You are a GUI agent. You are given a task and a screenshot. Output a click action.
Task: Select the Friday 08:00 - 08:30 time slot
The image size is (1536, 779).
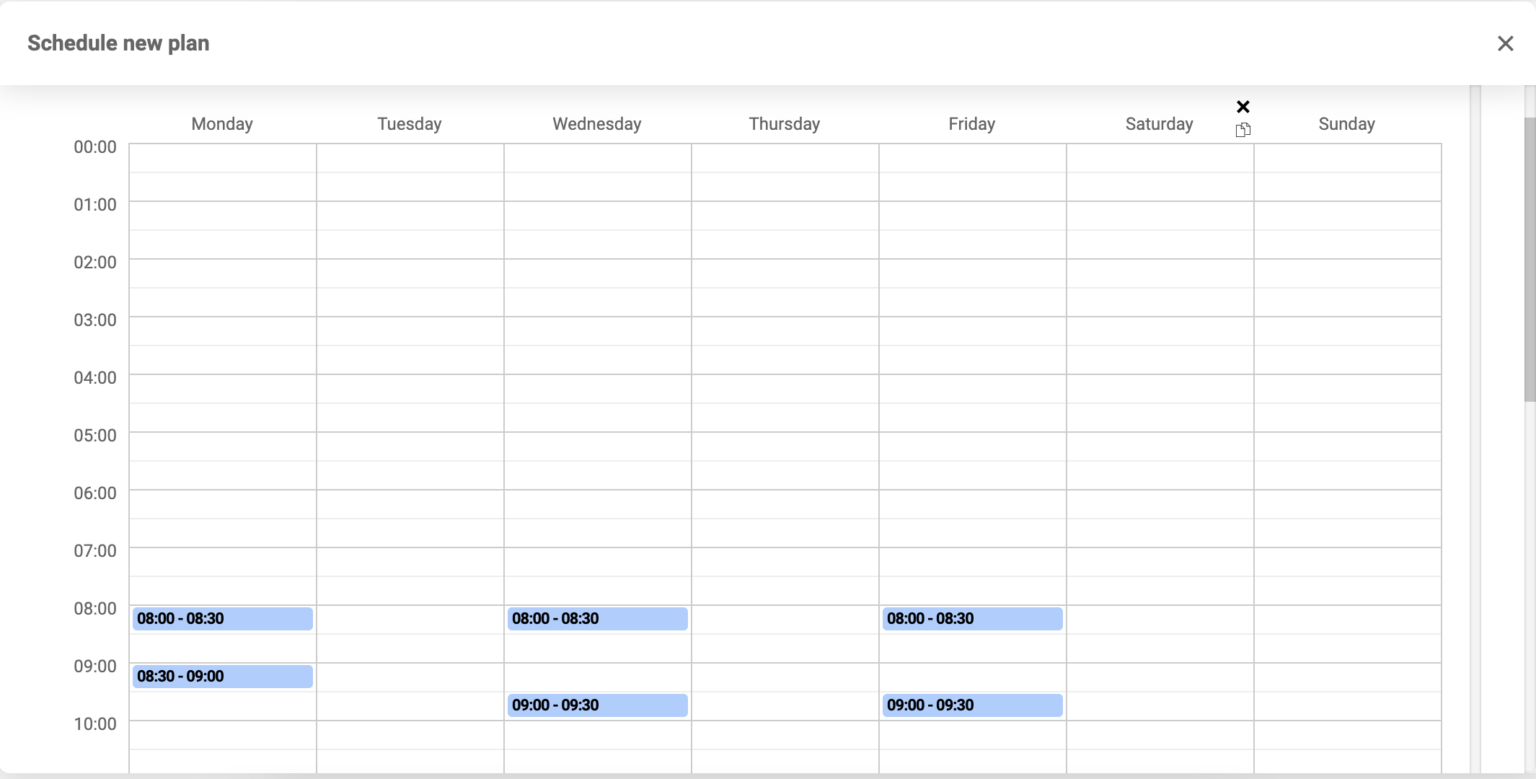tap(972, 618)
